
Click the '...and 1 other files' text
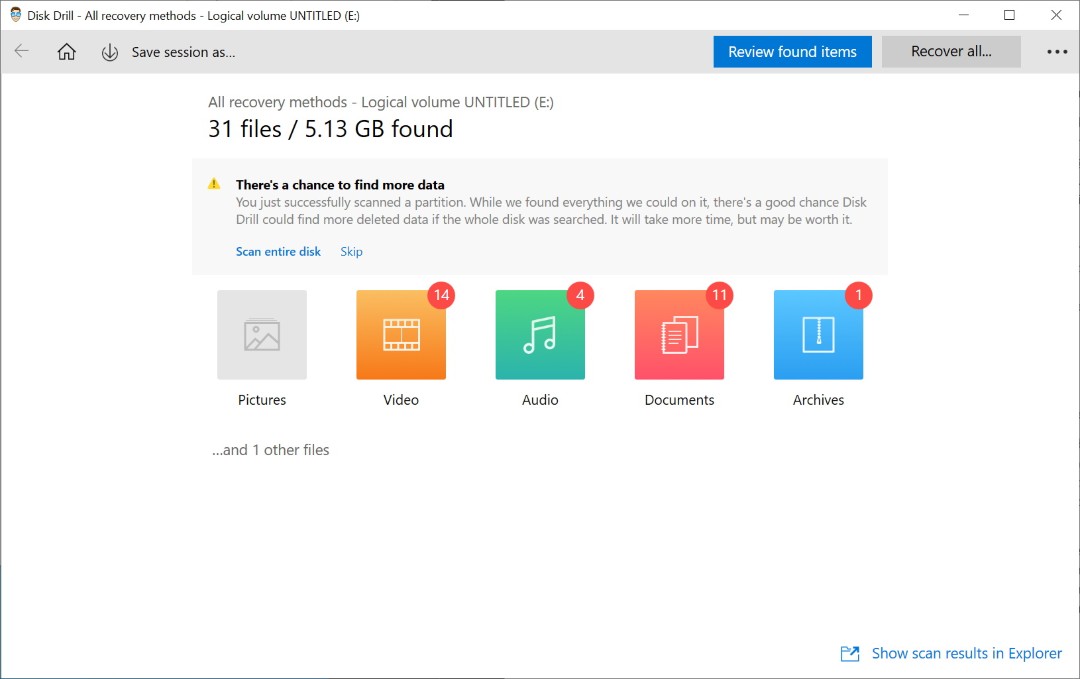271,450
